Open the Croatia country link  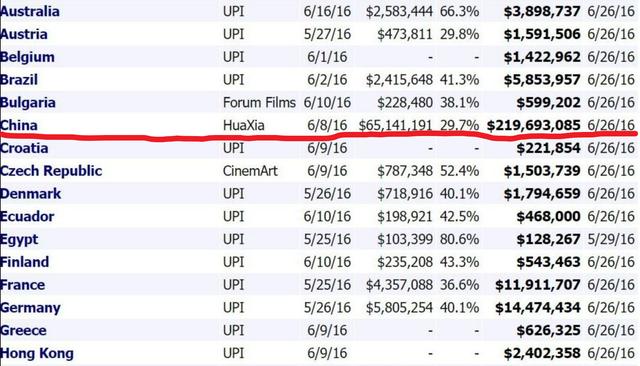click(x=24, y=148)
